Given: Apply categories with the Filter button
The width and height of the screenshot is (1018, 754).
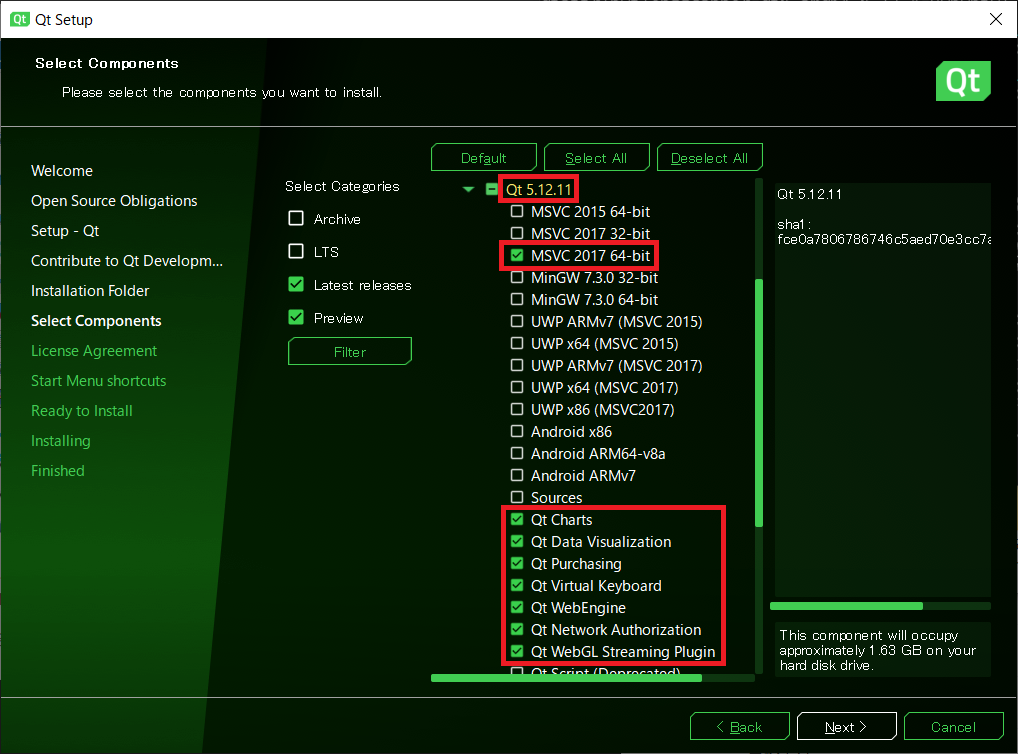Looking at the screenshot, I should tap(350, 351).
